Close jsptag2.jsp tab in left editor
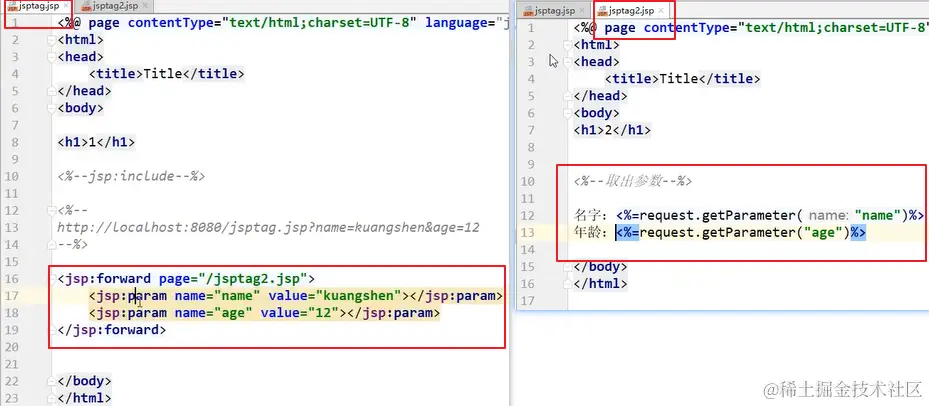This screenshot has height=406, width=929. pos(146,6)
